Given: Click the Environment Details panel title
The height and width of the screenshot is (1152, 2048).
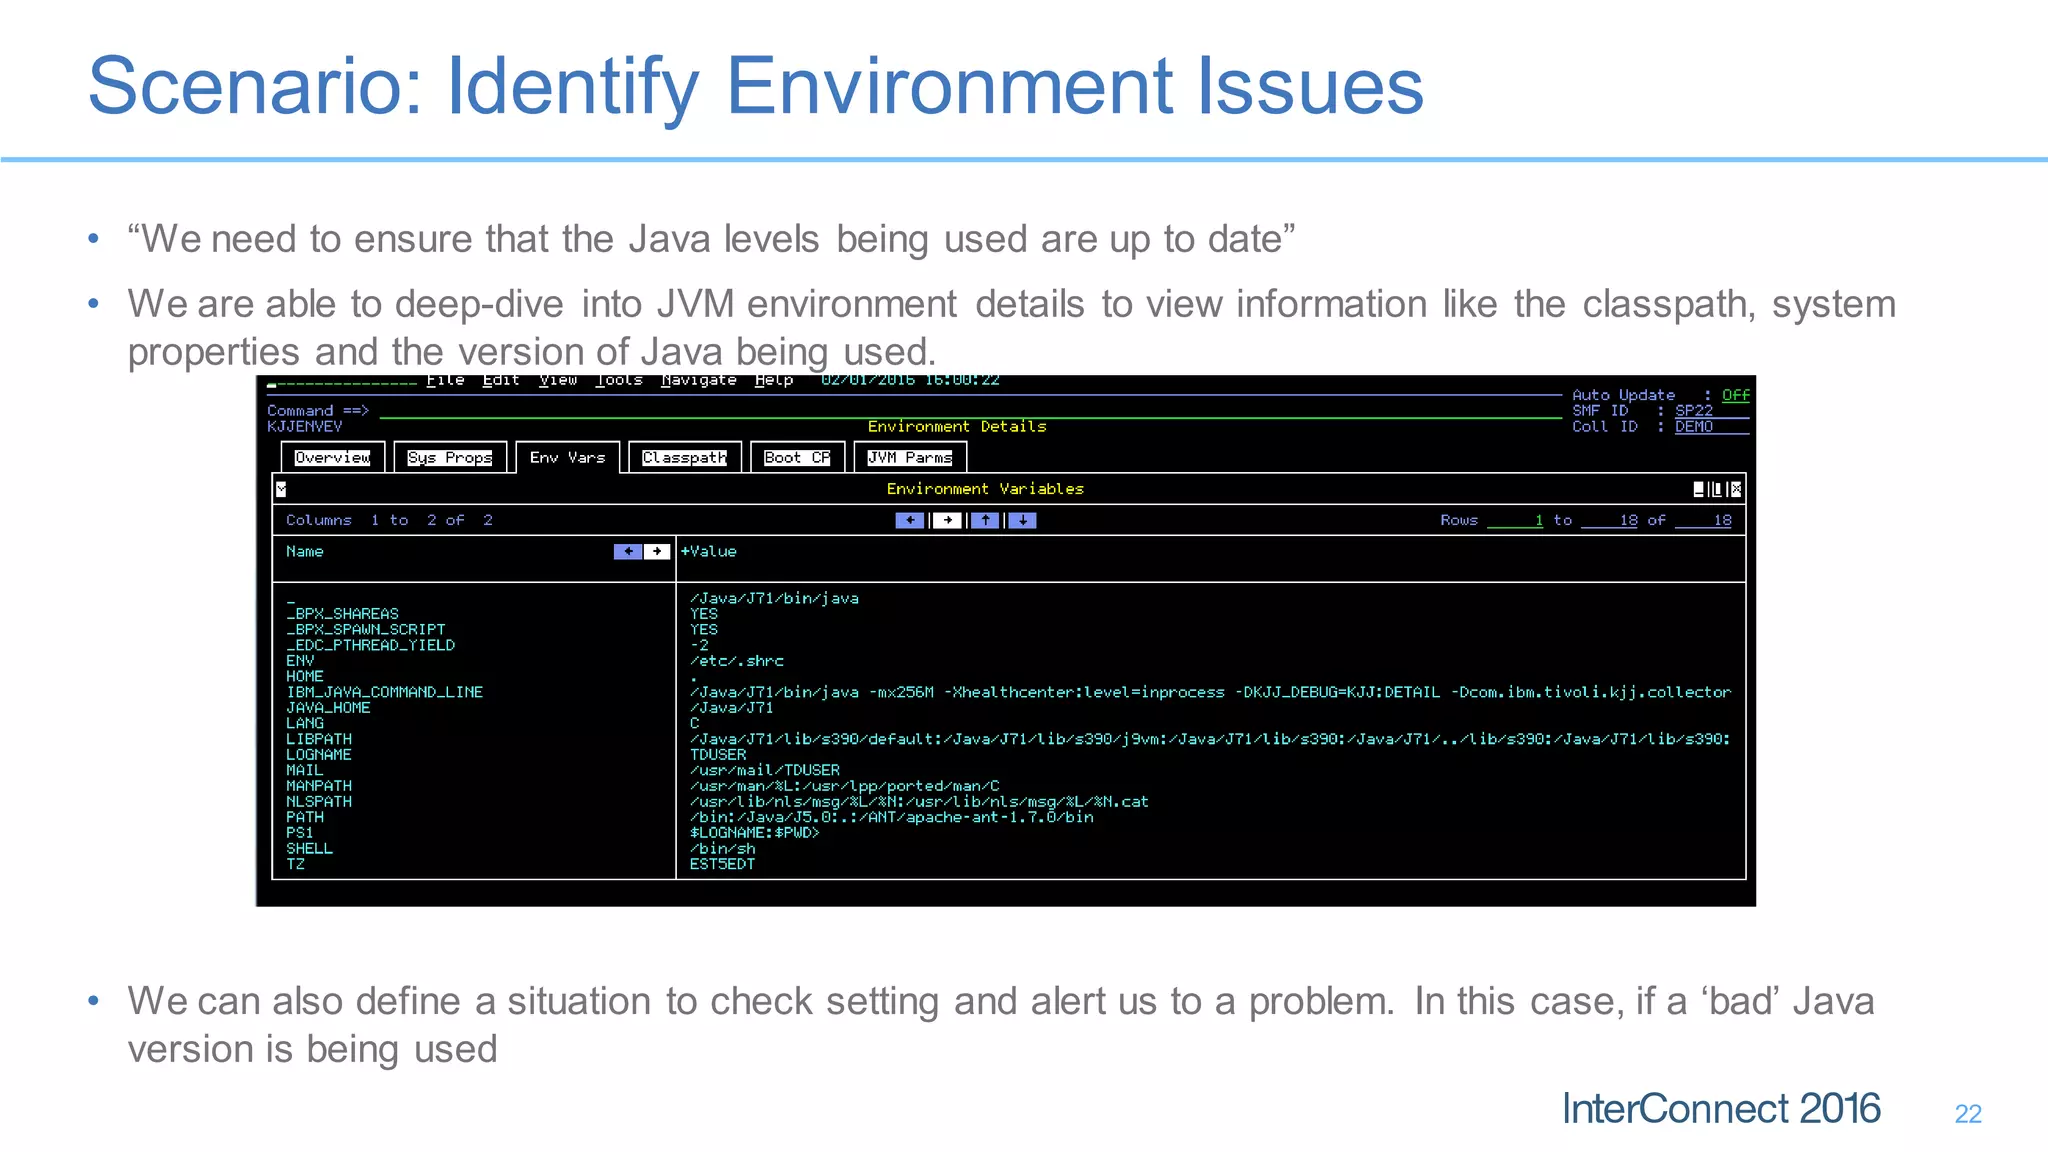Looking at the screenshot, I should [957, 427].
